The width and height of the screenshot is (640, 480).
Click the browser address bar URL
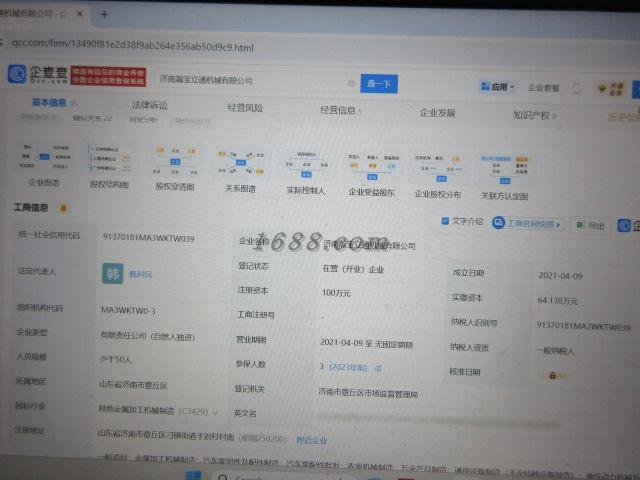[132, 45]
